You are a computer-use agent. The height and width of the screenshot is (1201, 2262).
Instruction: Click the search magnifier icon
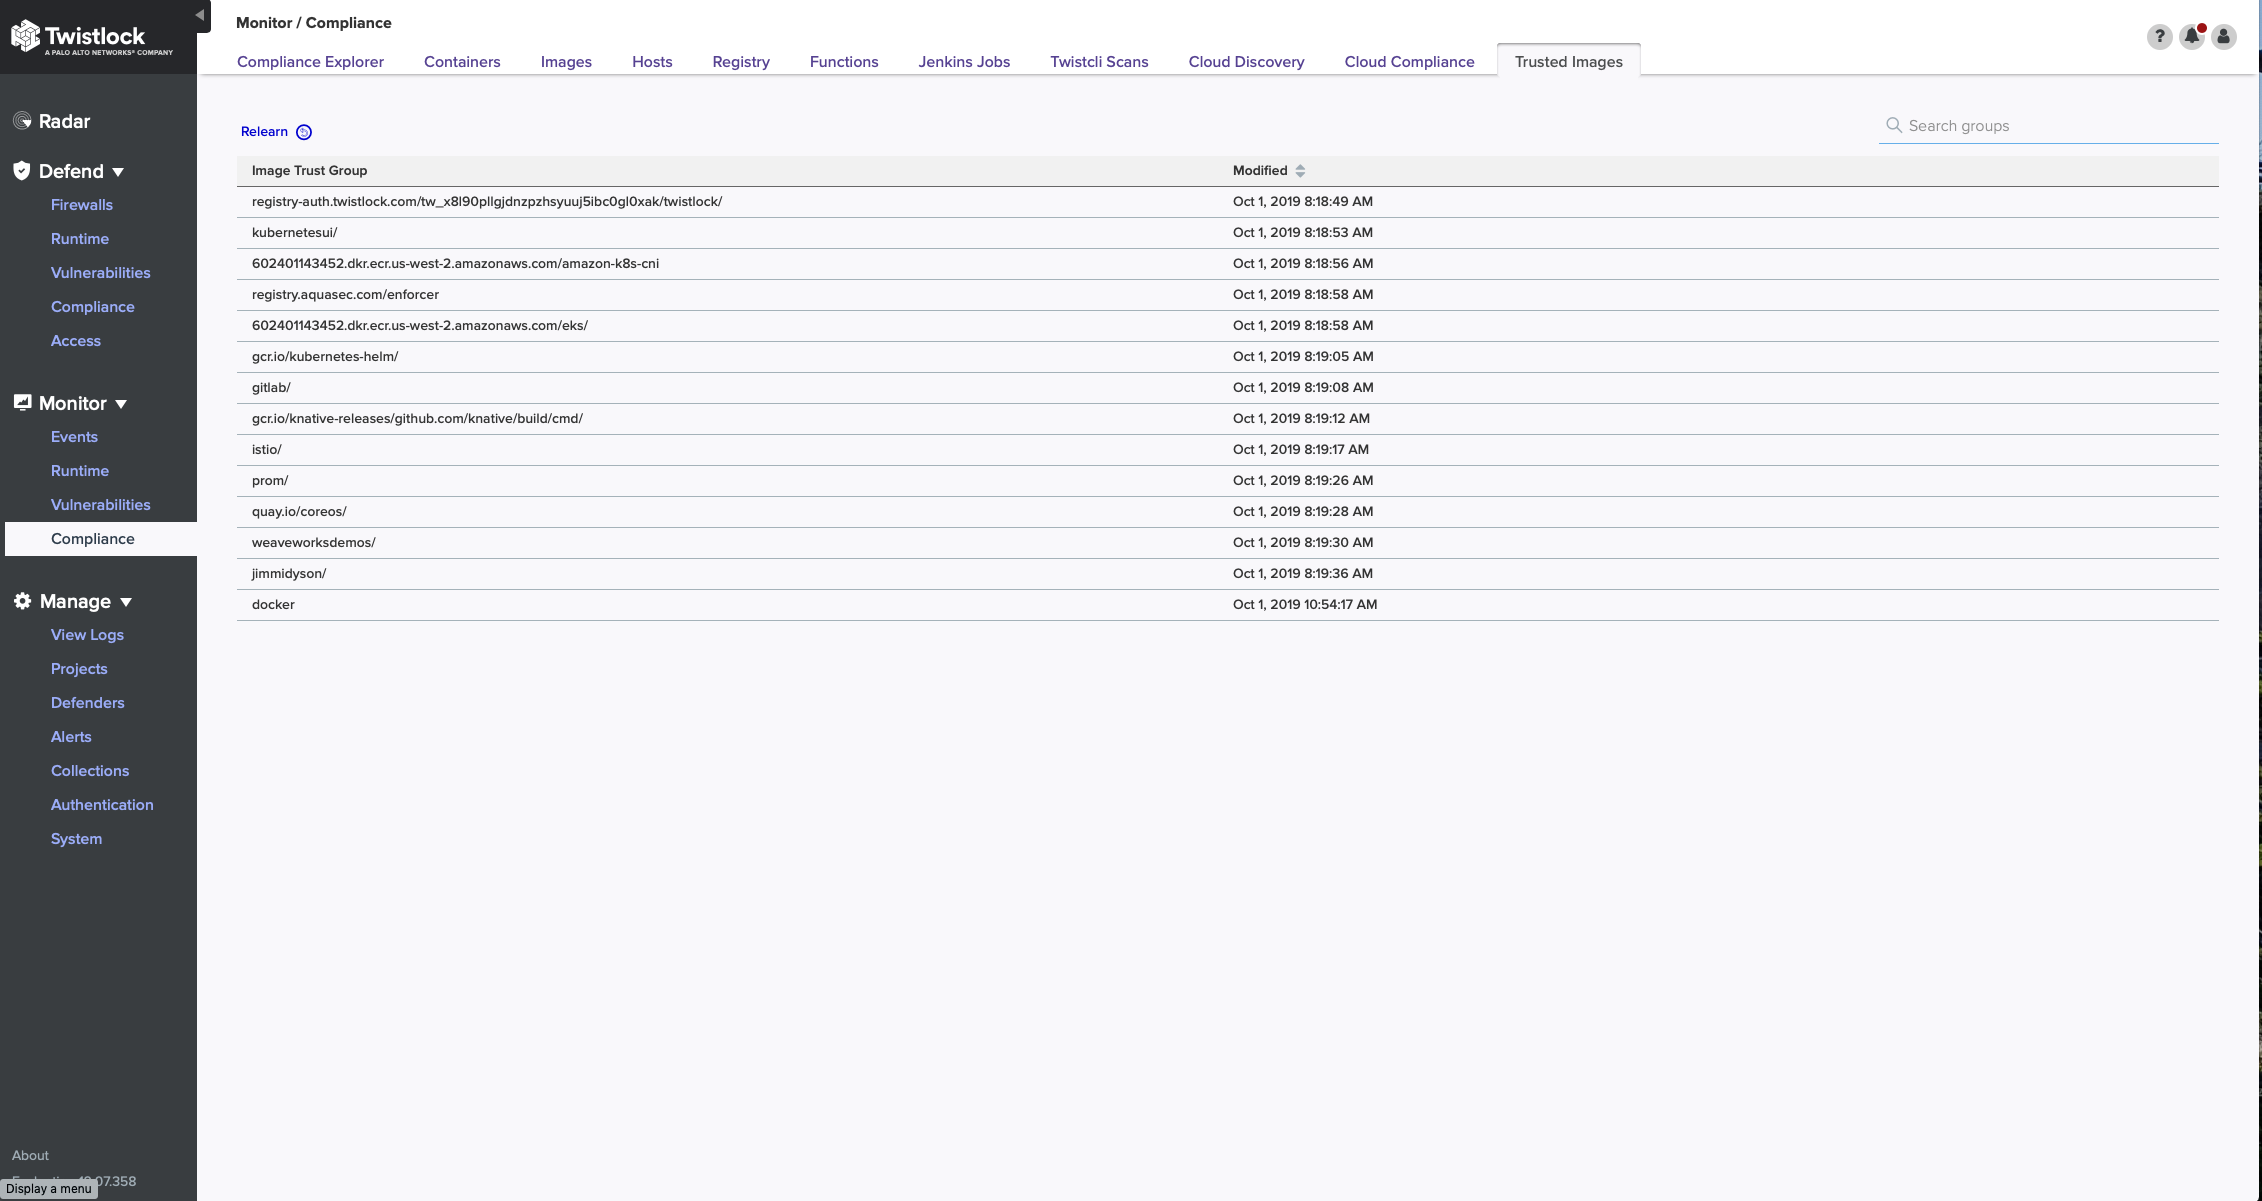1893,125
